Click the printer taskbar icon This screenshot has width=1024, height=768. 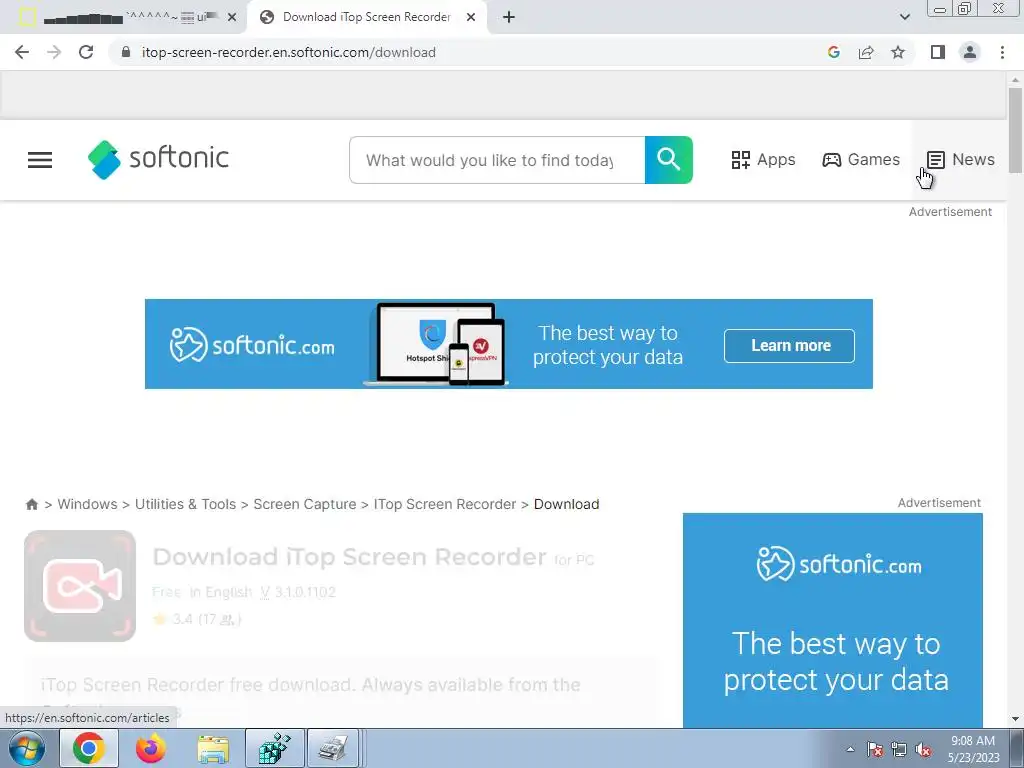tap(333, 748)
